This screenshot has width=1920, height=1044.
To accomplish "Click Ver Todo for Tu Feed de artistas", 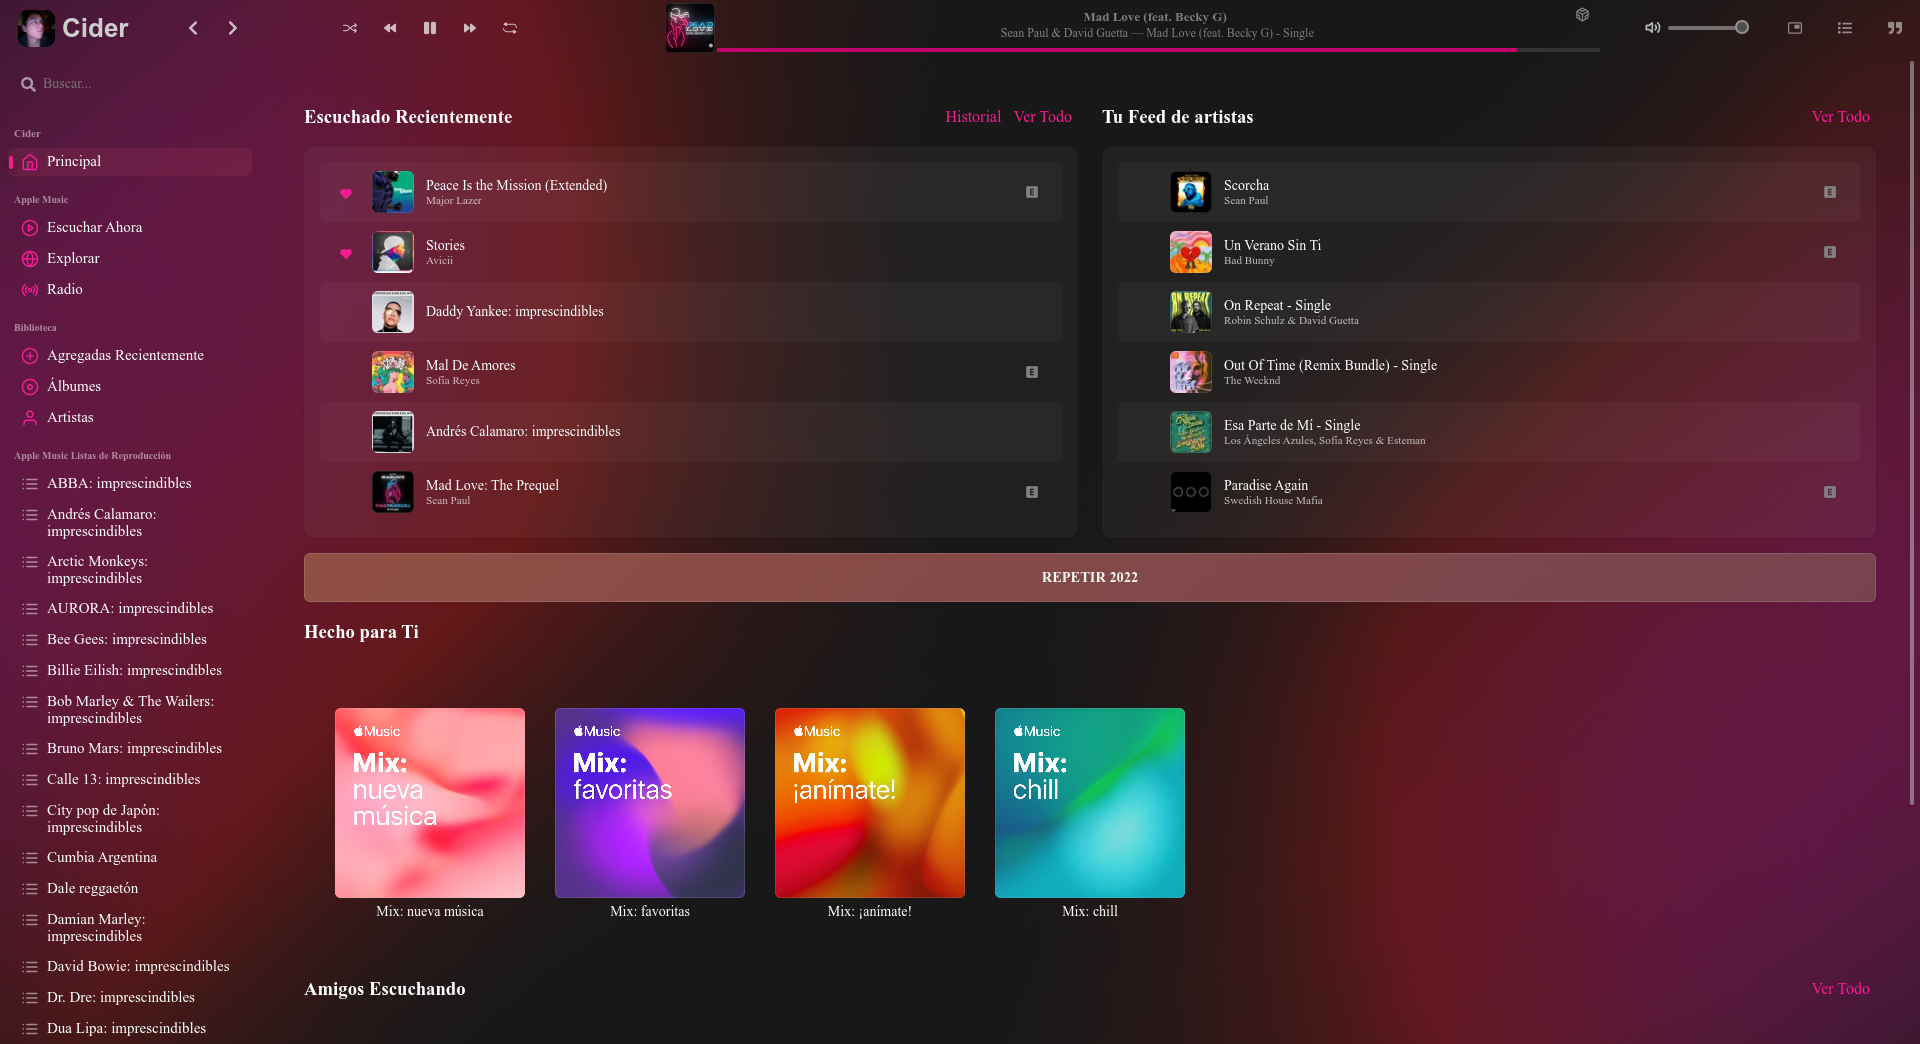I will pos(1840,117).
